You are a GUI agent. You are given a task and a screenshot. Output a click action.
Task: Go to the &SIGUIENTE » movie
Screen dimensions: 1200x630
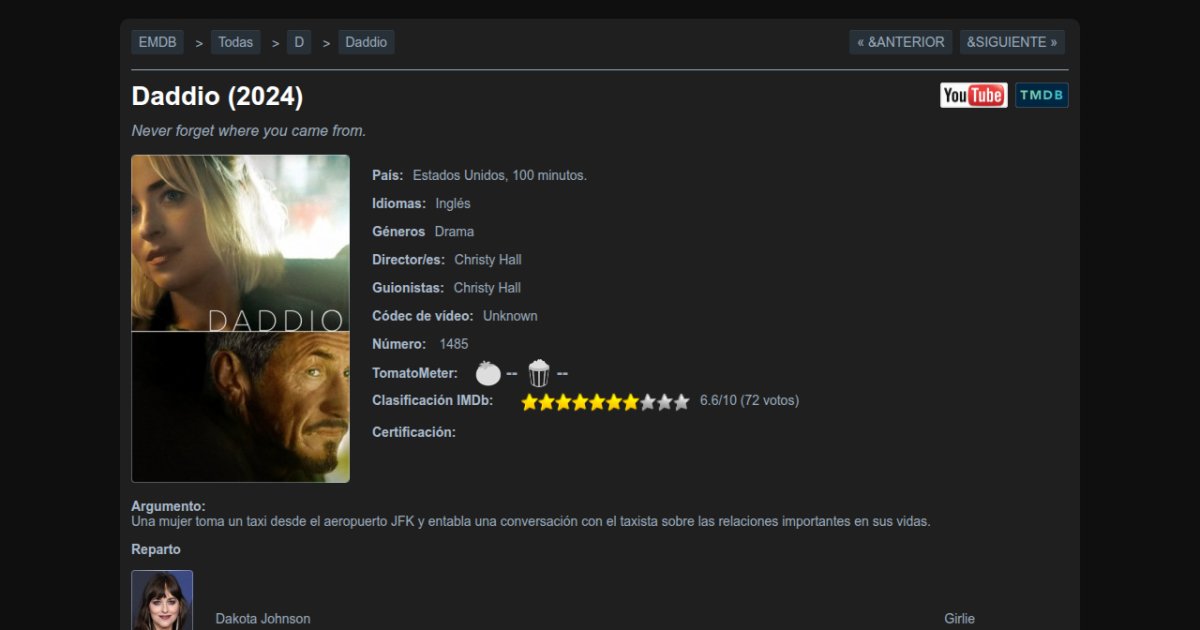click(1012, 42)
